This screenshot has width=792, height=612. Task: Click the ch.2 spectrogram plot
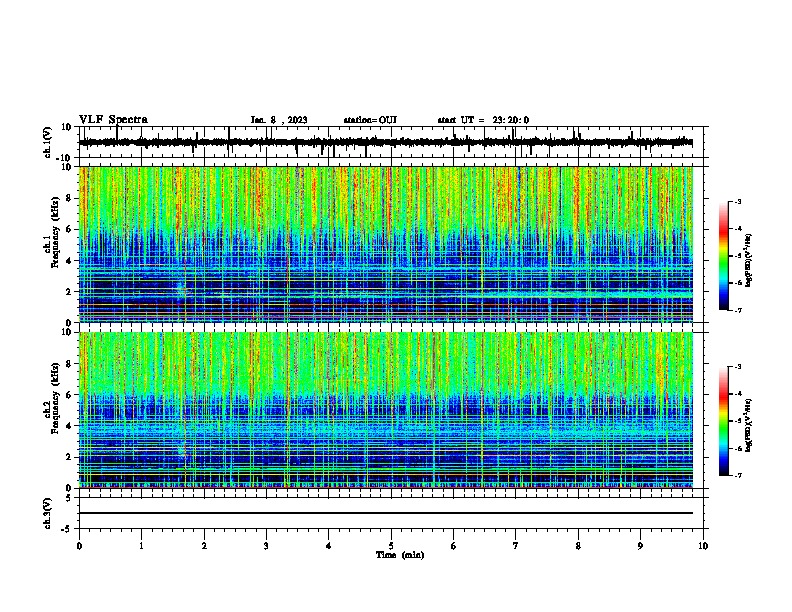pyautogui.click(x=386, y=410)
